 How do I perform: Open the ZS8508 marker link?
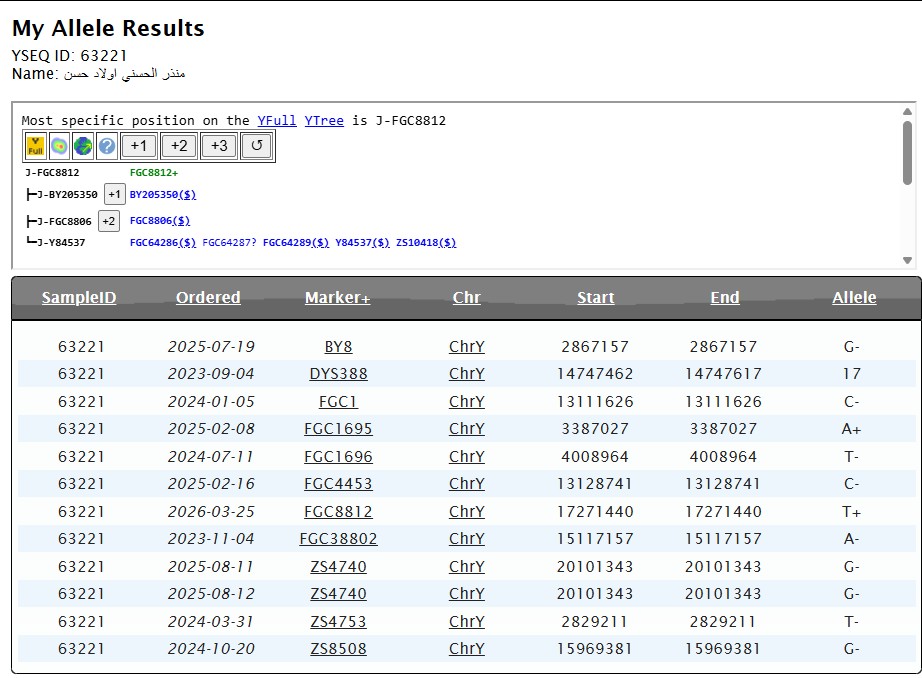pos(338,649)
